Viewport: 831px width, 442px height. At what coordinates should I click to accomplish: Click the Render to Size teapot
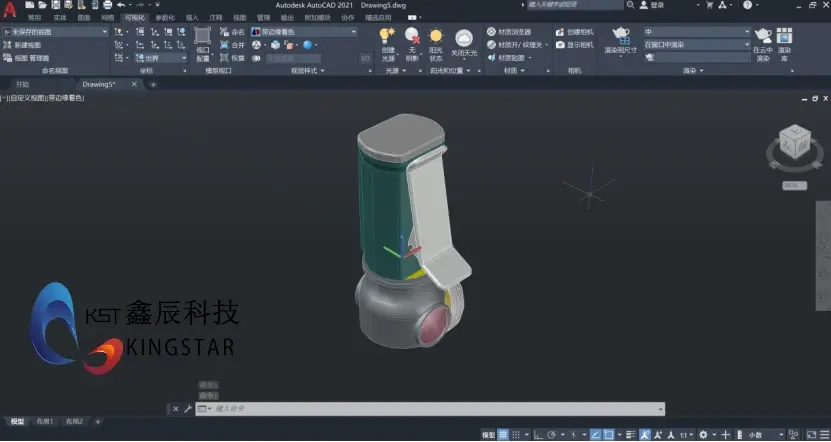621,35
